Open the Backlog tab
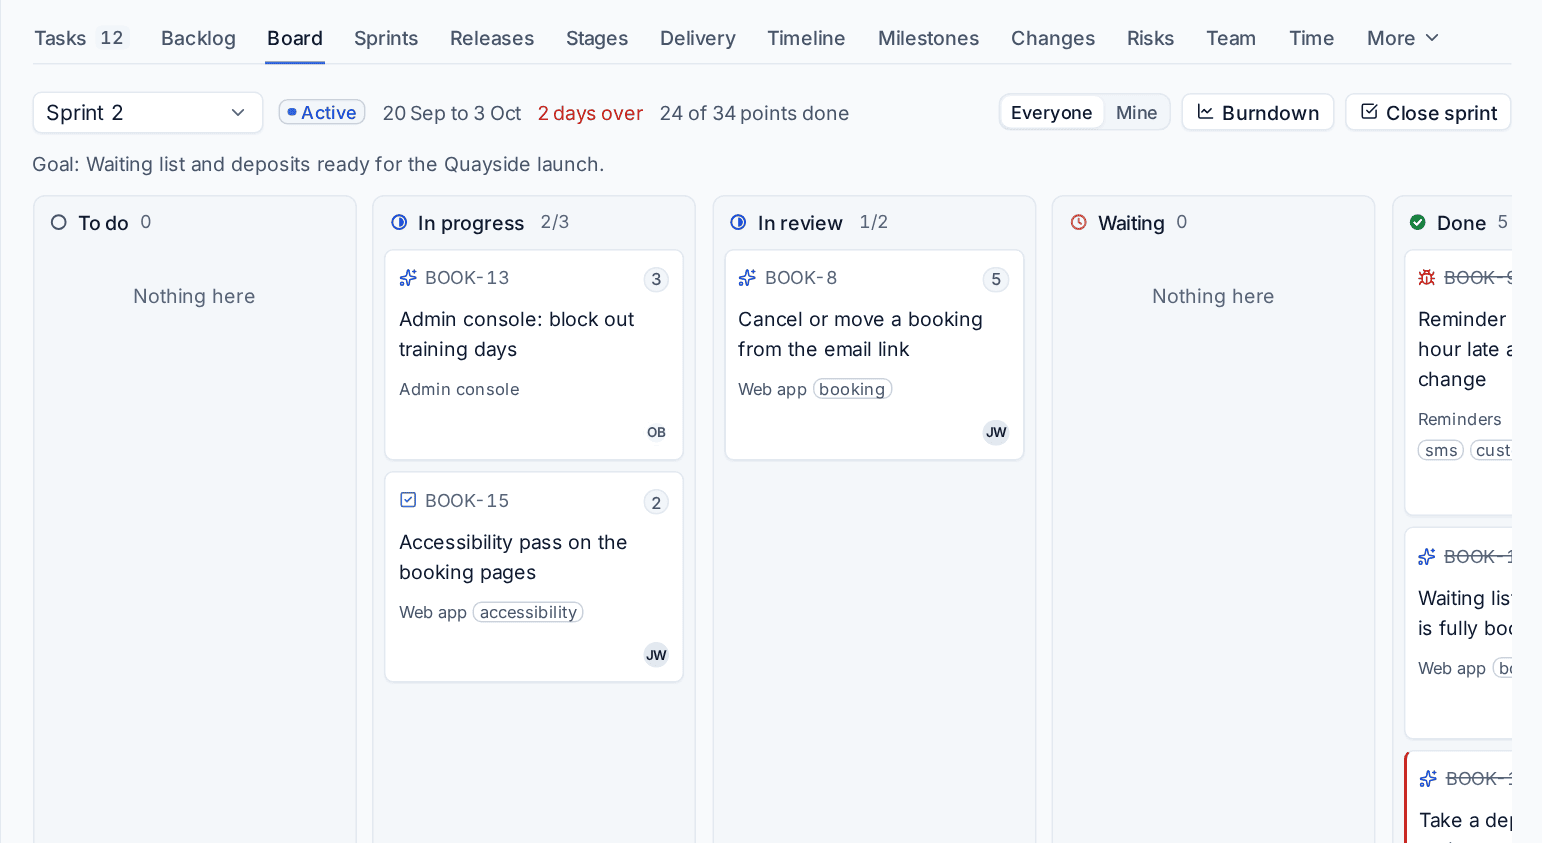This screenshot has width=1542, height=843. pyautogui.click(x=198, y=38)
